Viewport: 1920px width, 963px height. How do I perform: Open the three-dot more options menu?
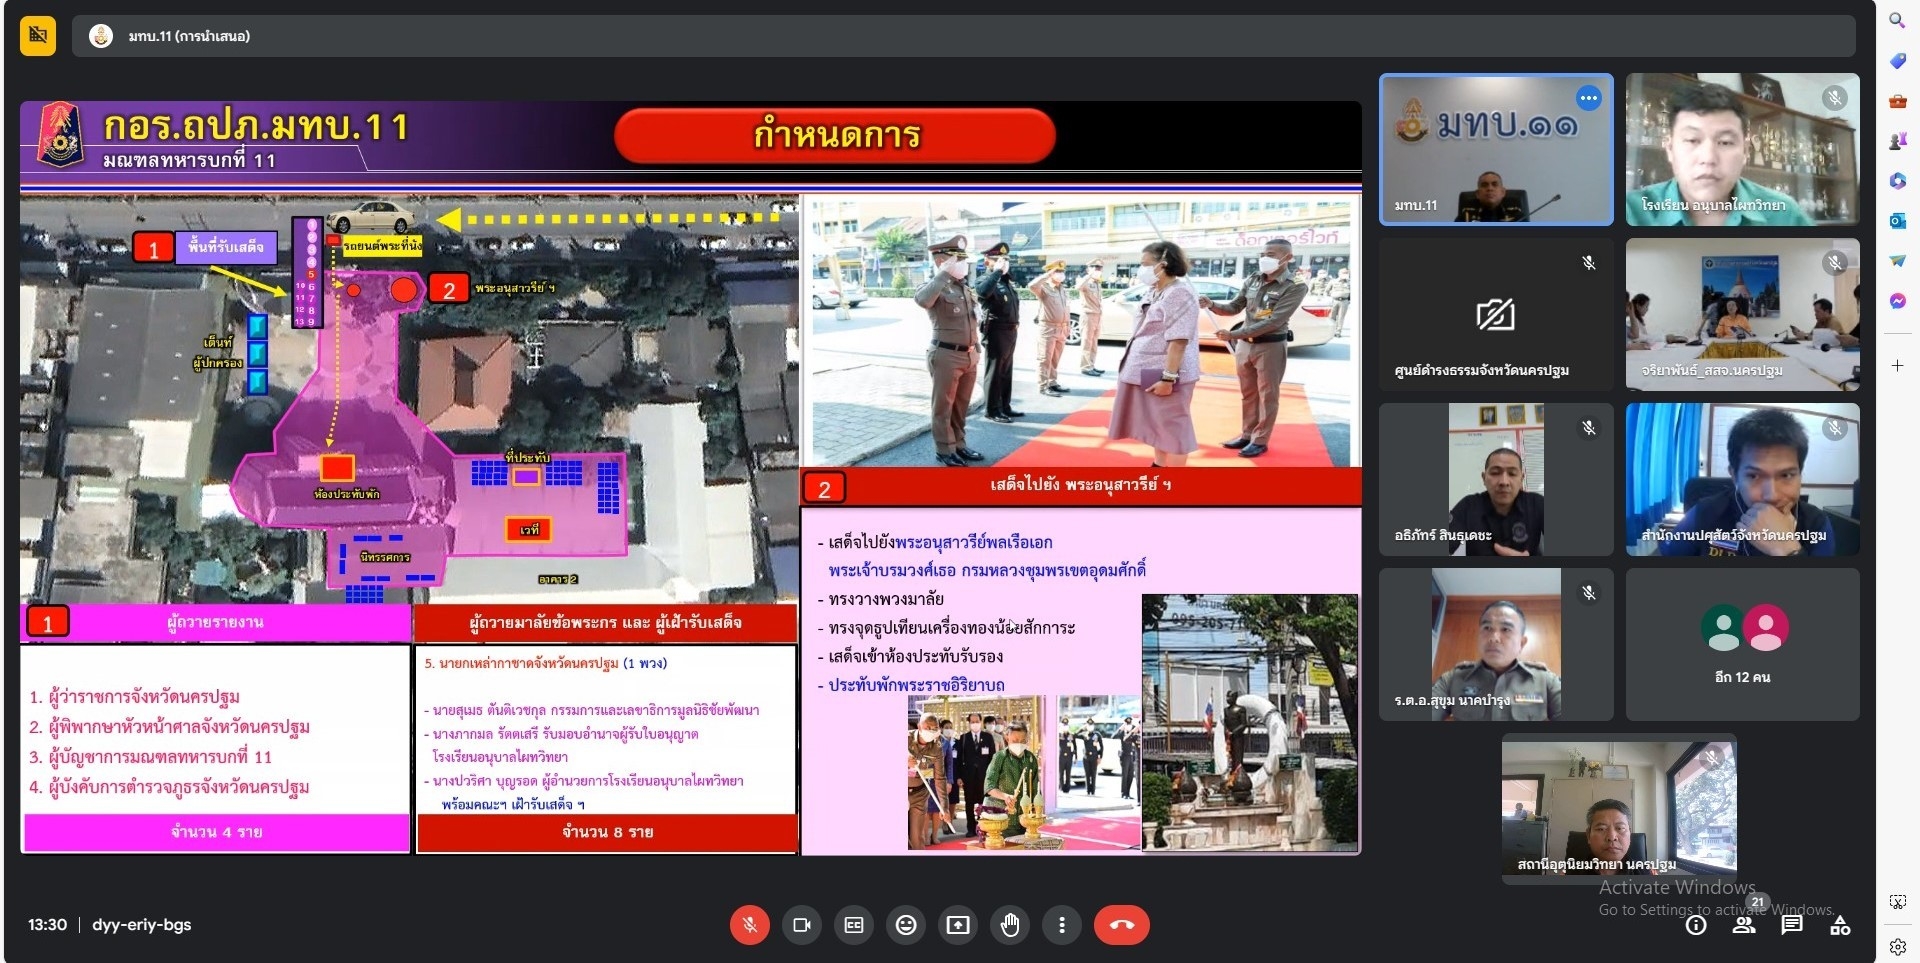pos(1062,925)
